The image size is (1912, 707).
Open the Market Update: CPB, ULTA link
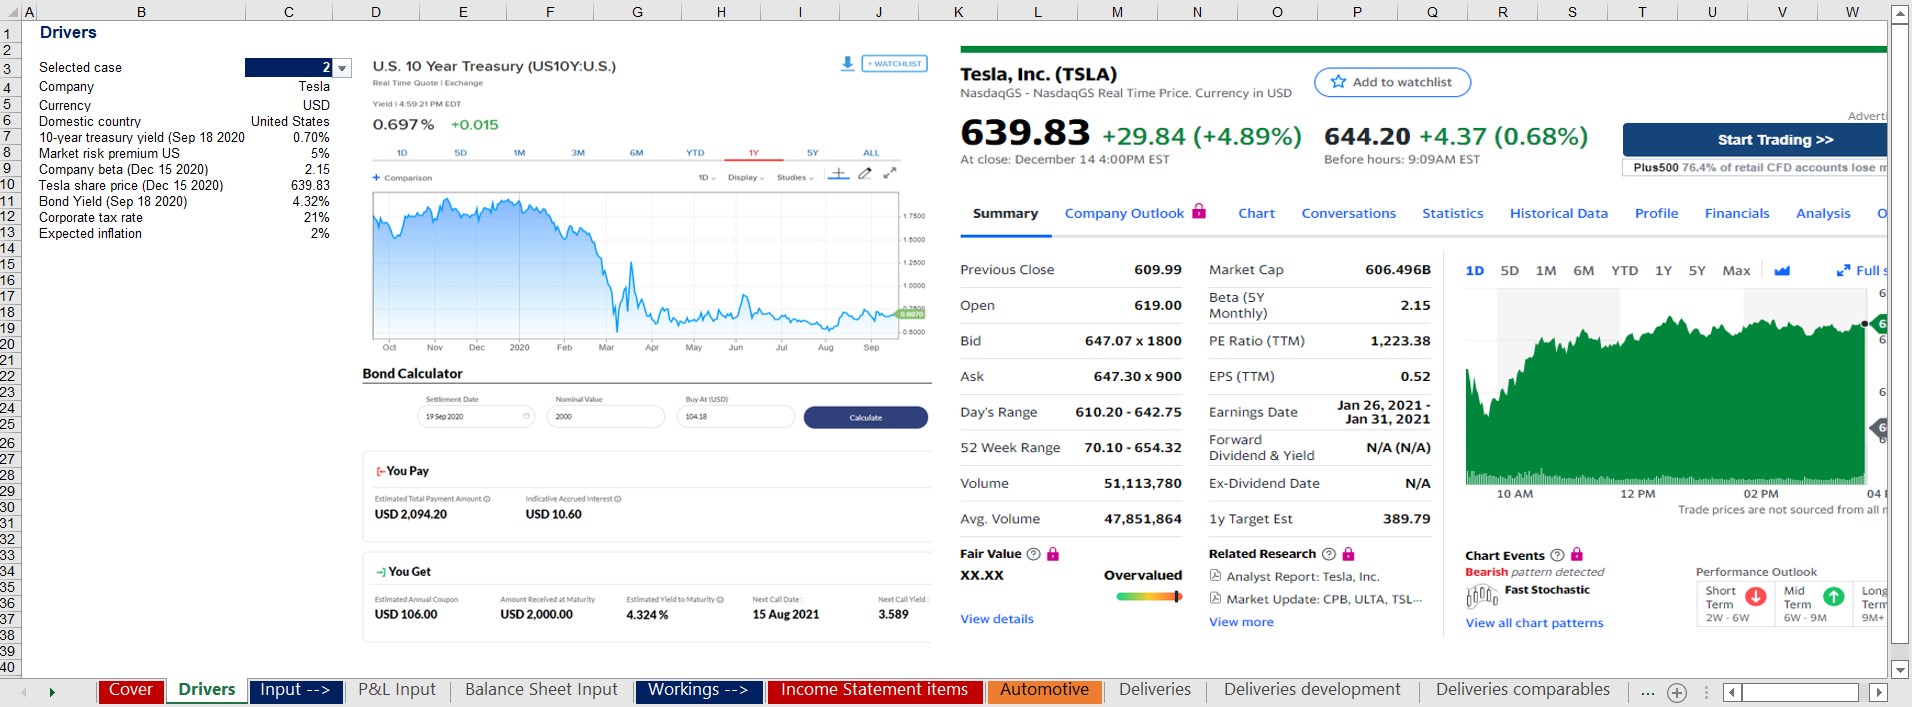[1324, 599]
